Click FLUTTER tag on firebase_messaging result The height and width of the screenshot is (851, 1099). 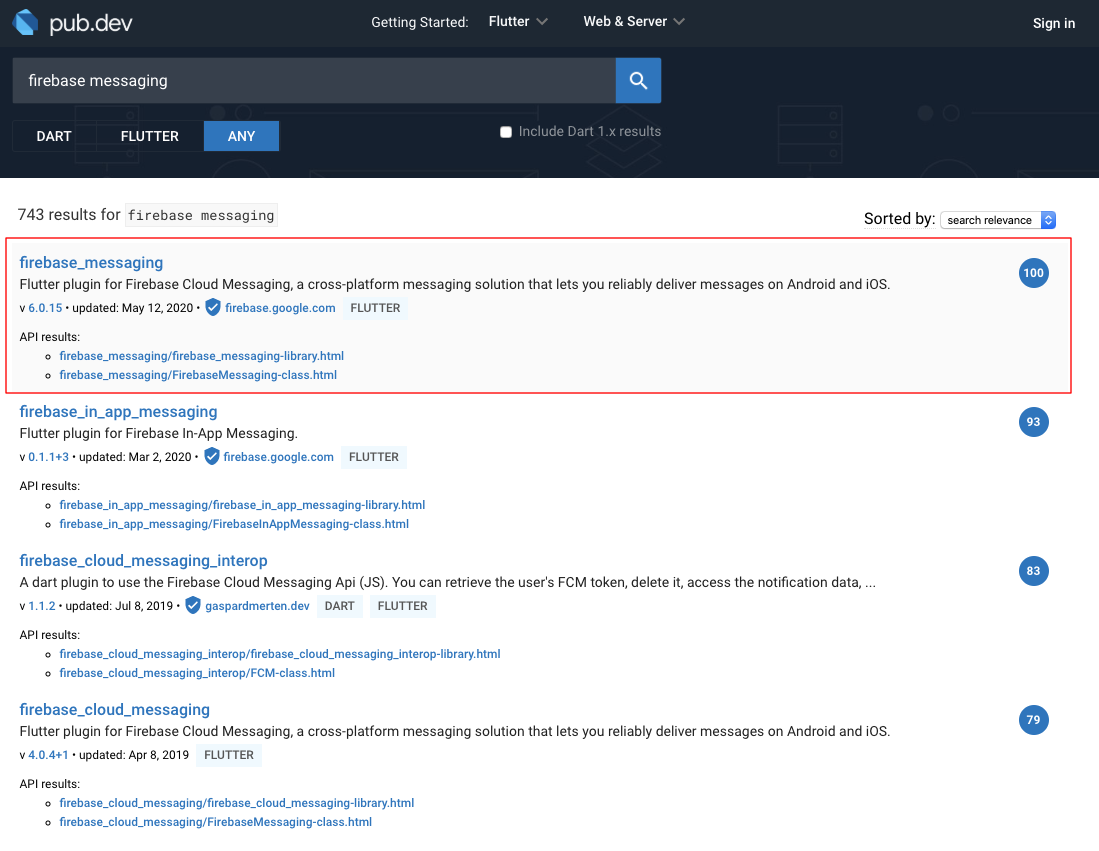click(x=375, y=308)
